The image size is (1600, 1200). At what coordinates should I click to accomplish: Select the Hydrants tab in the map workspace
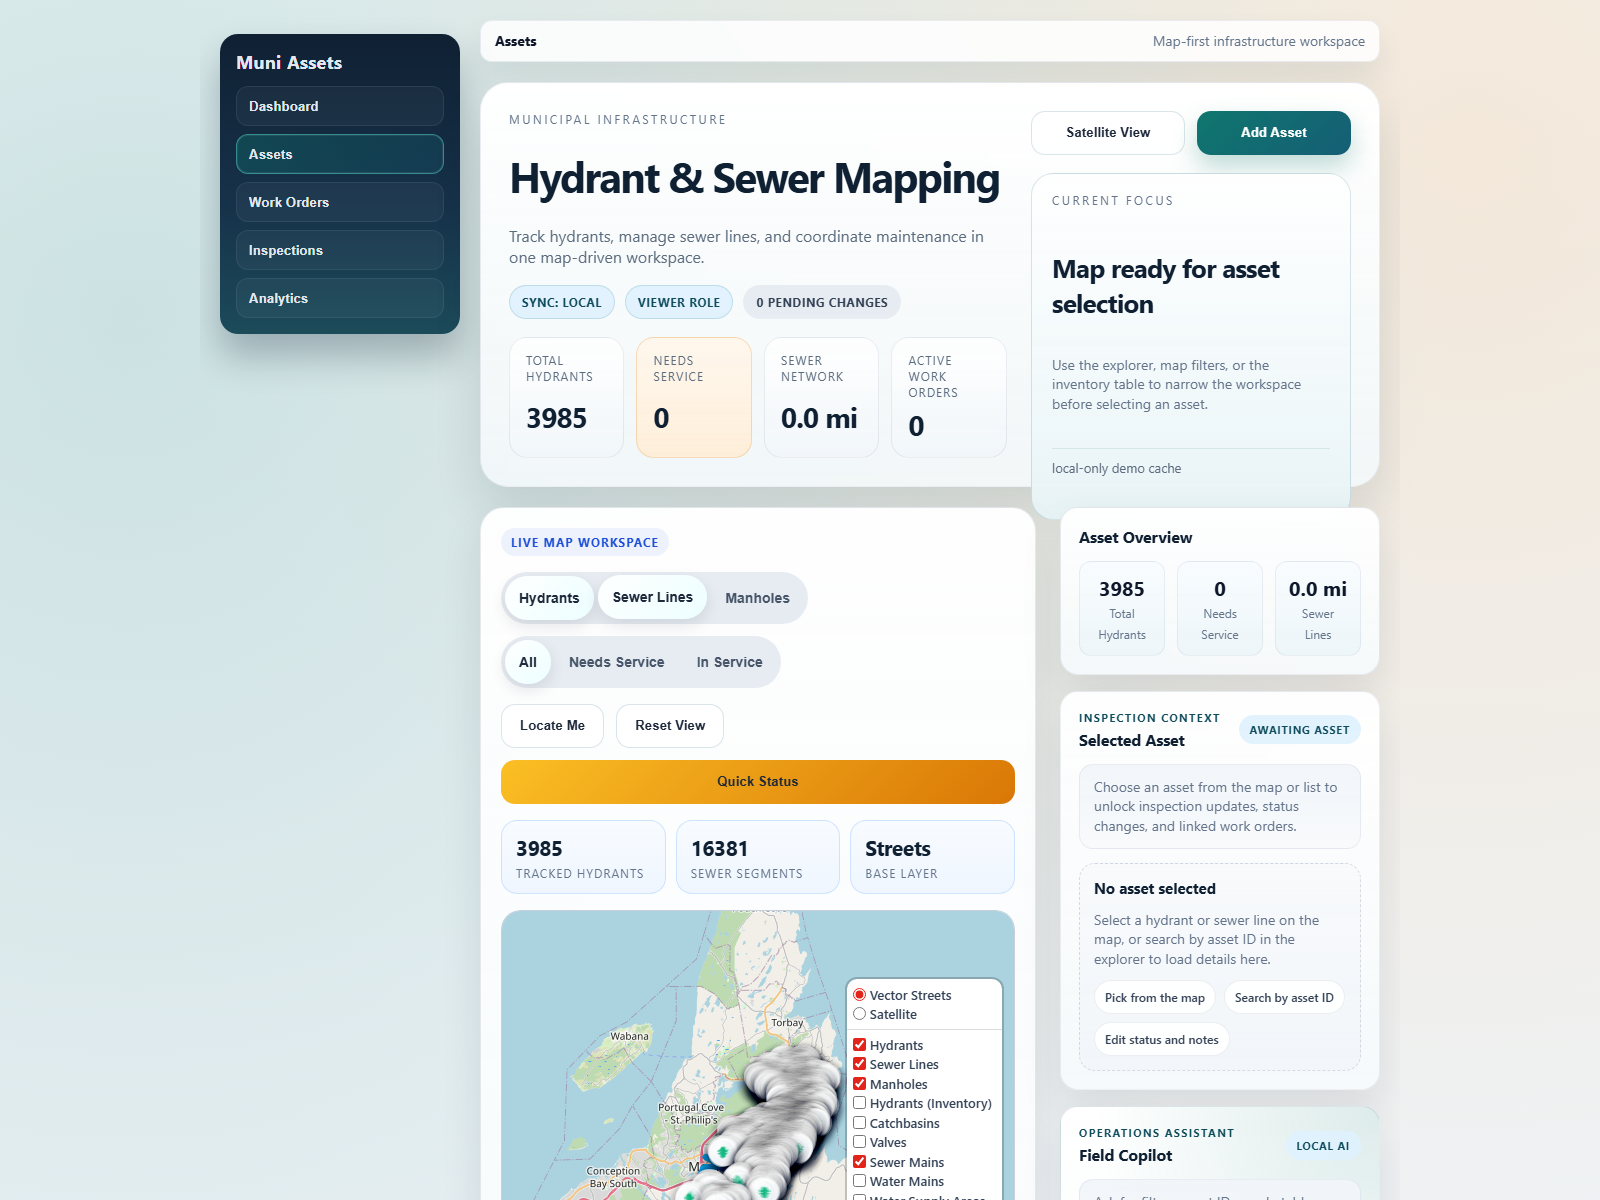548,597
